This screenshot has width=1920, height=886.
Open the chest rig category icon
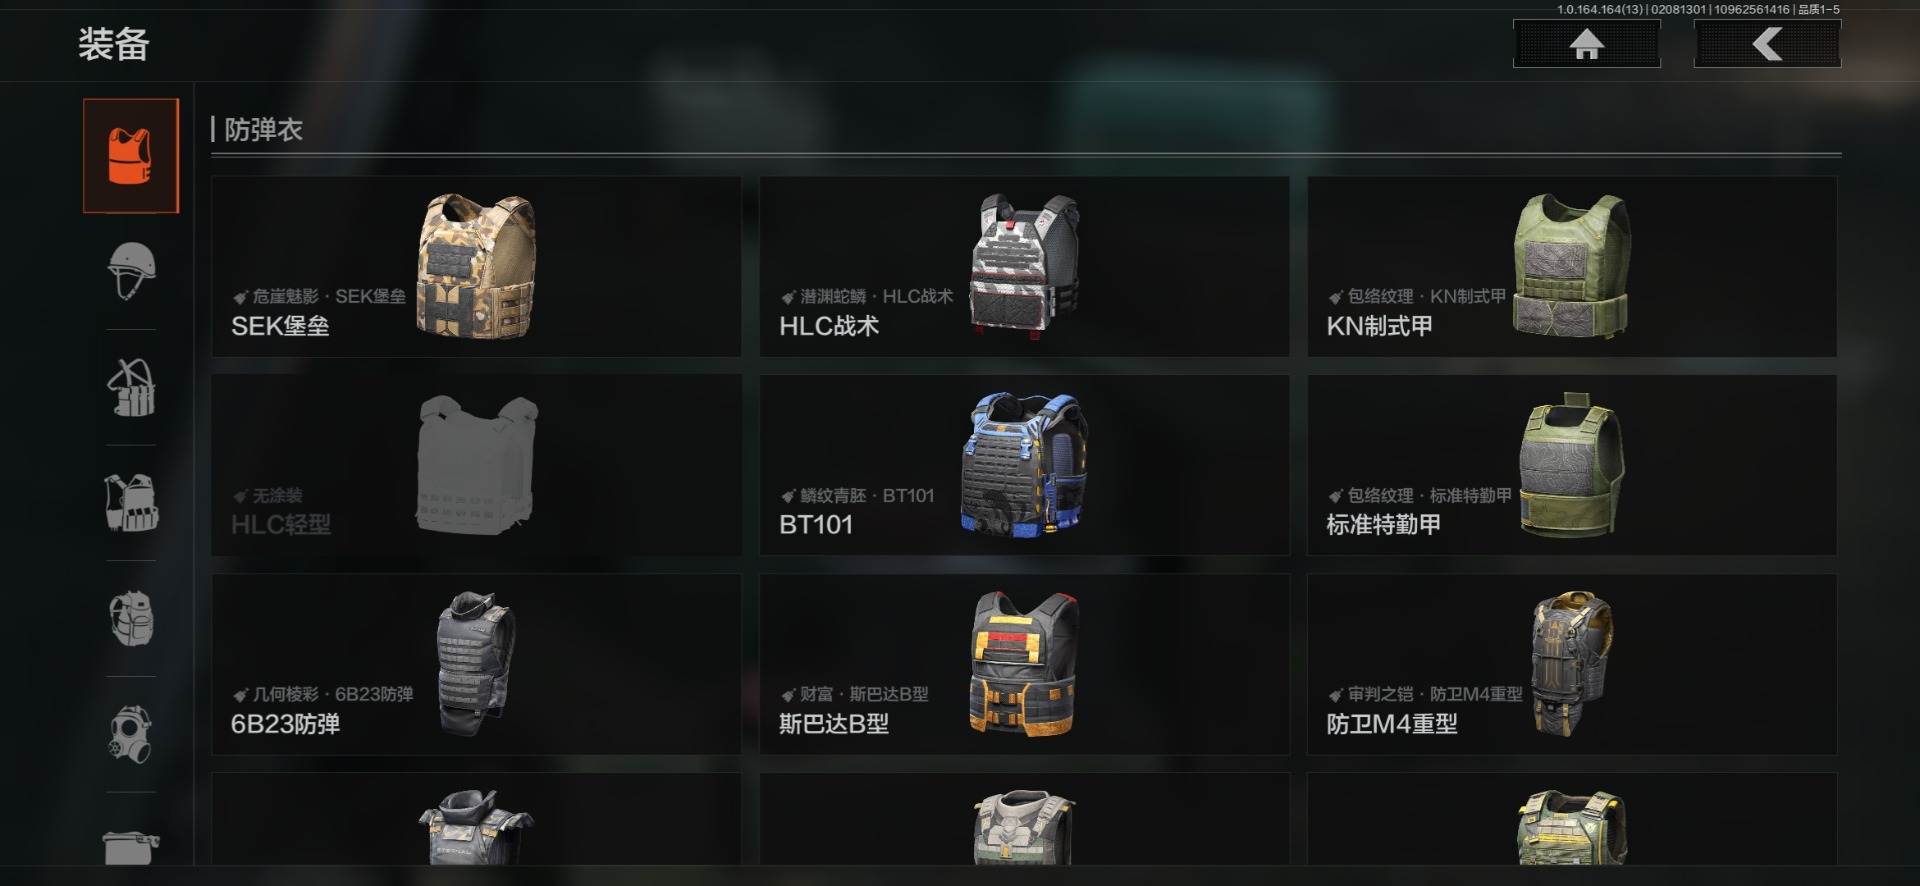click(x=131, y=387)
